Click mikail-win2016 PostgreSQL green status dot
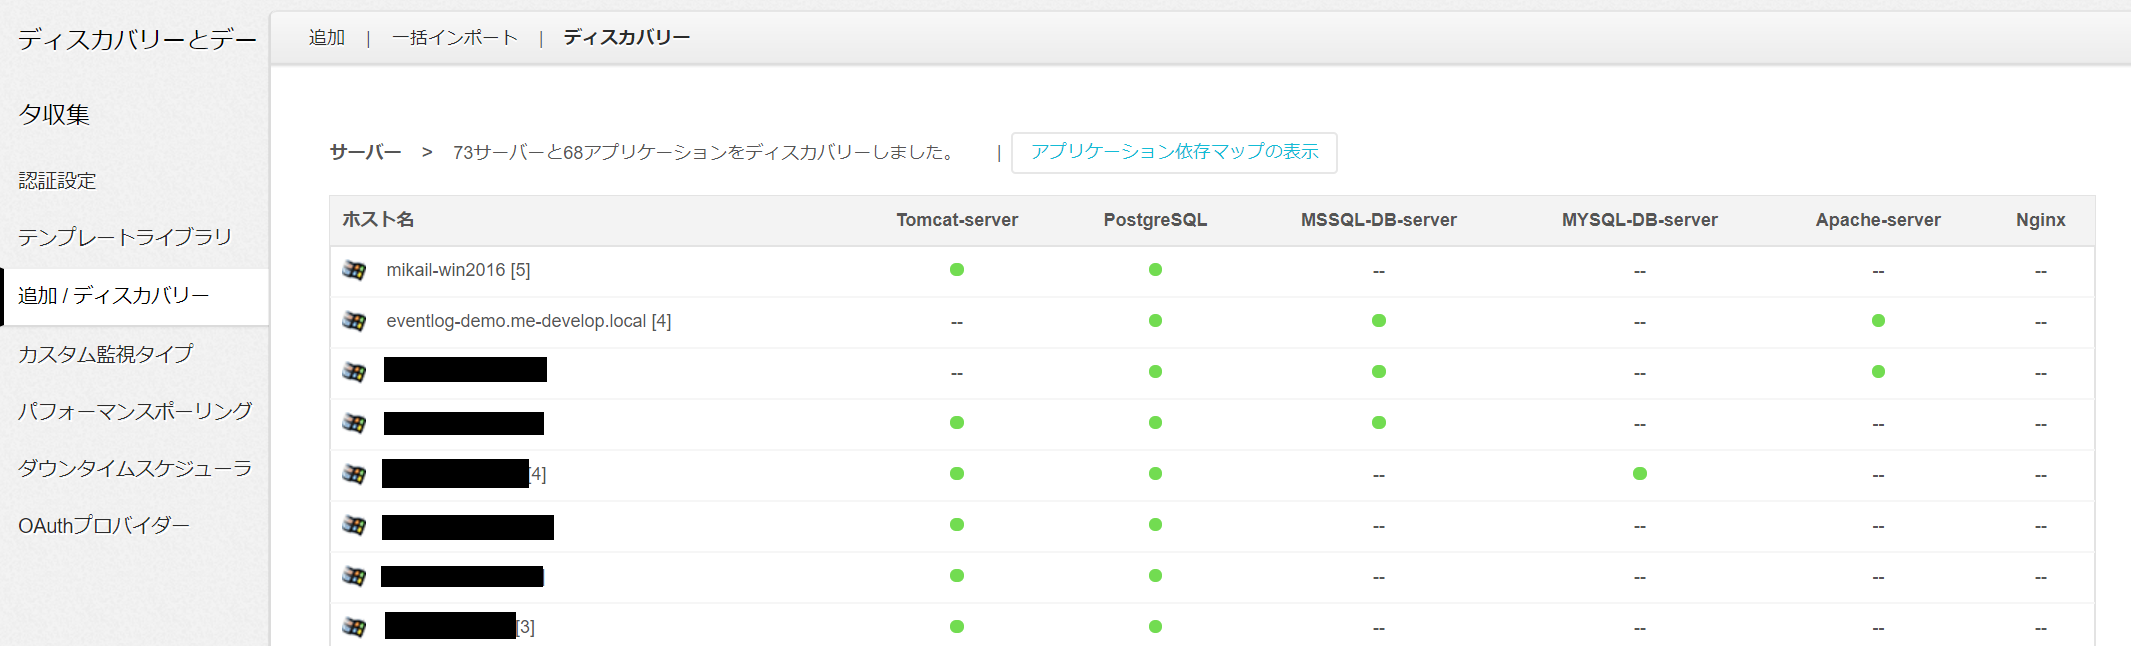Image resolution: width=2131 pixels, height=646 pixels. click(1155, 270)
